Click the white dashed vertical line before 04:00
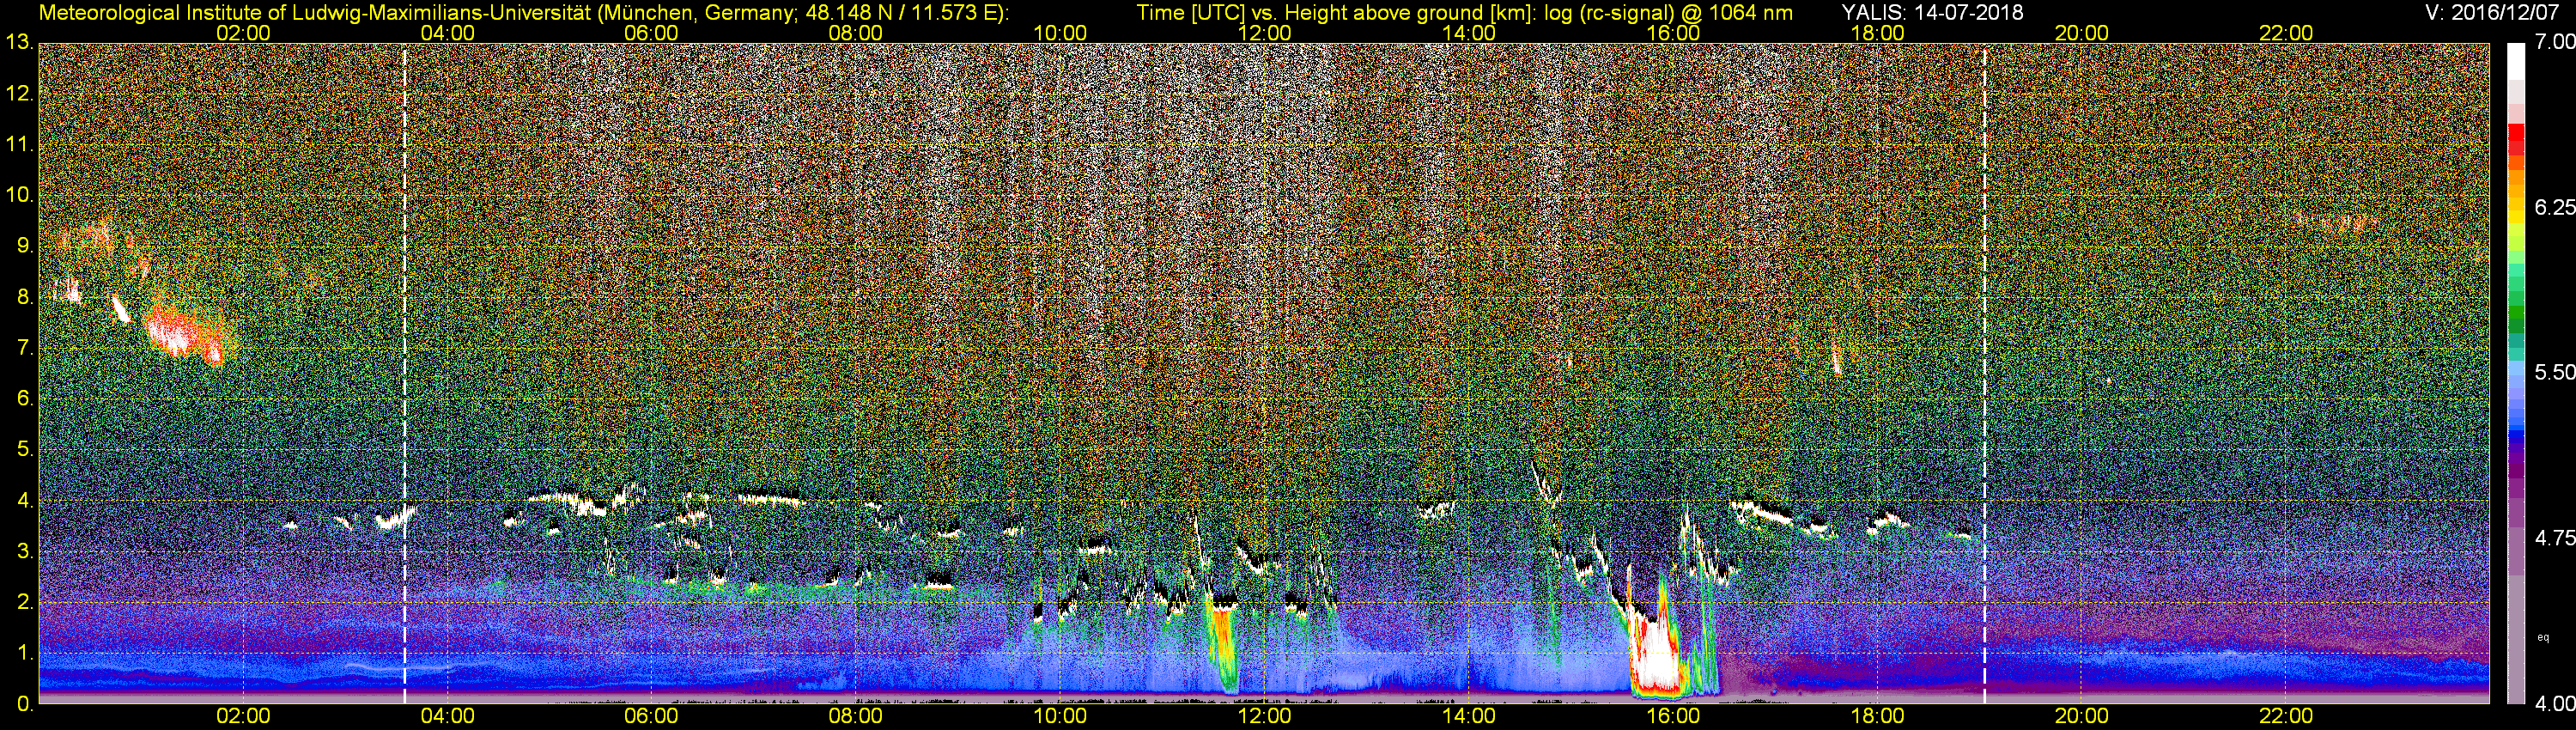The height and width of the screenshot is (730, 2576). point(404,373)
